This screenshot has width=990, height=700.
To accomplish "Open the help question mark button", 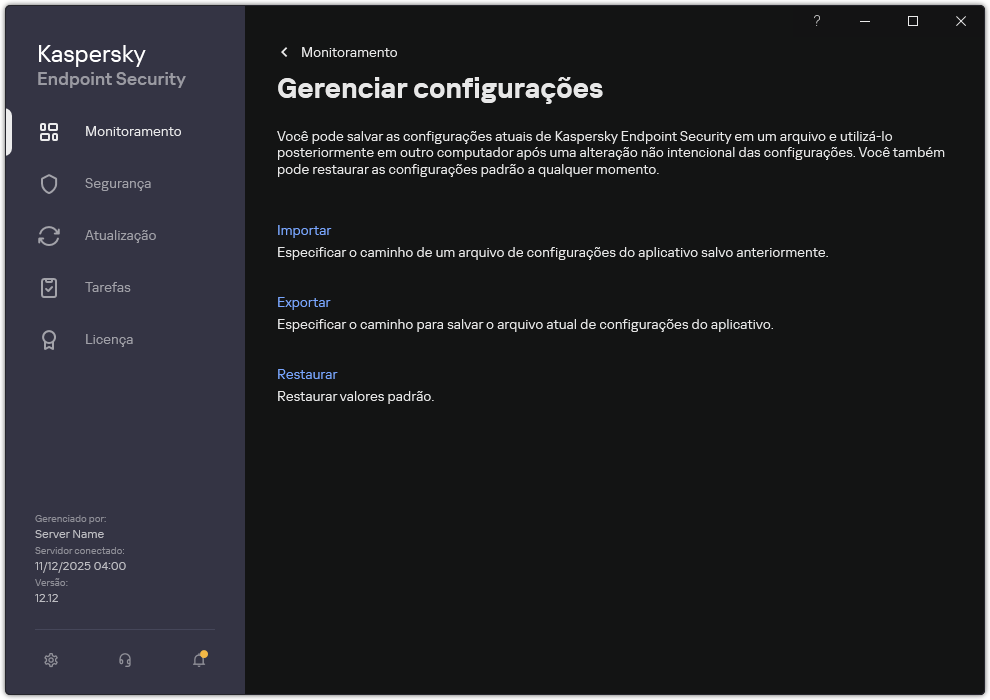I will click(x=816, y=21).
